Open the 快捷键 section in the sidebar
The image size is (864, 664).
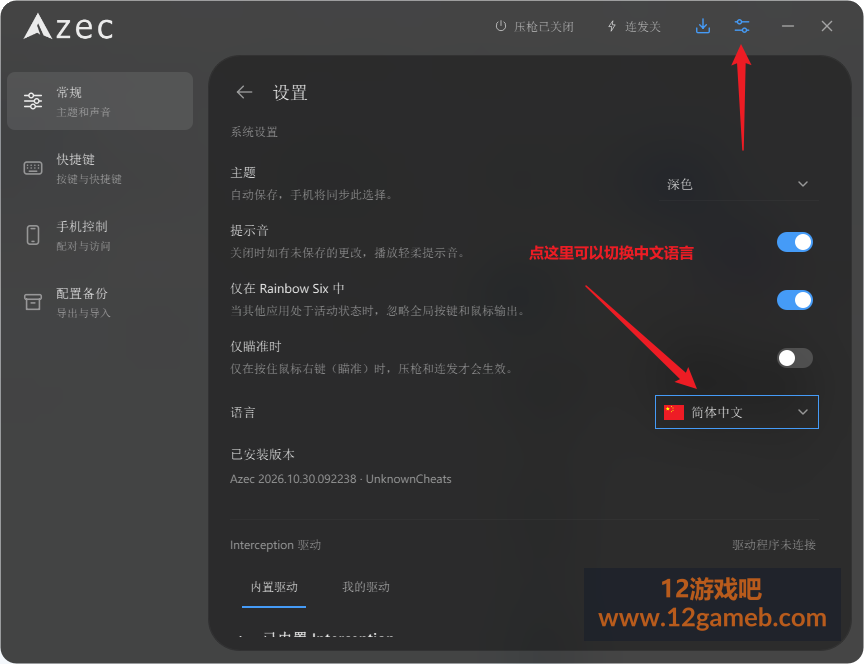(100, 168)
